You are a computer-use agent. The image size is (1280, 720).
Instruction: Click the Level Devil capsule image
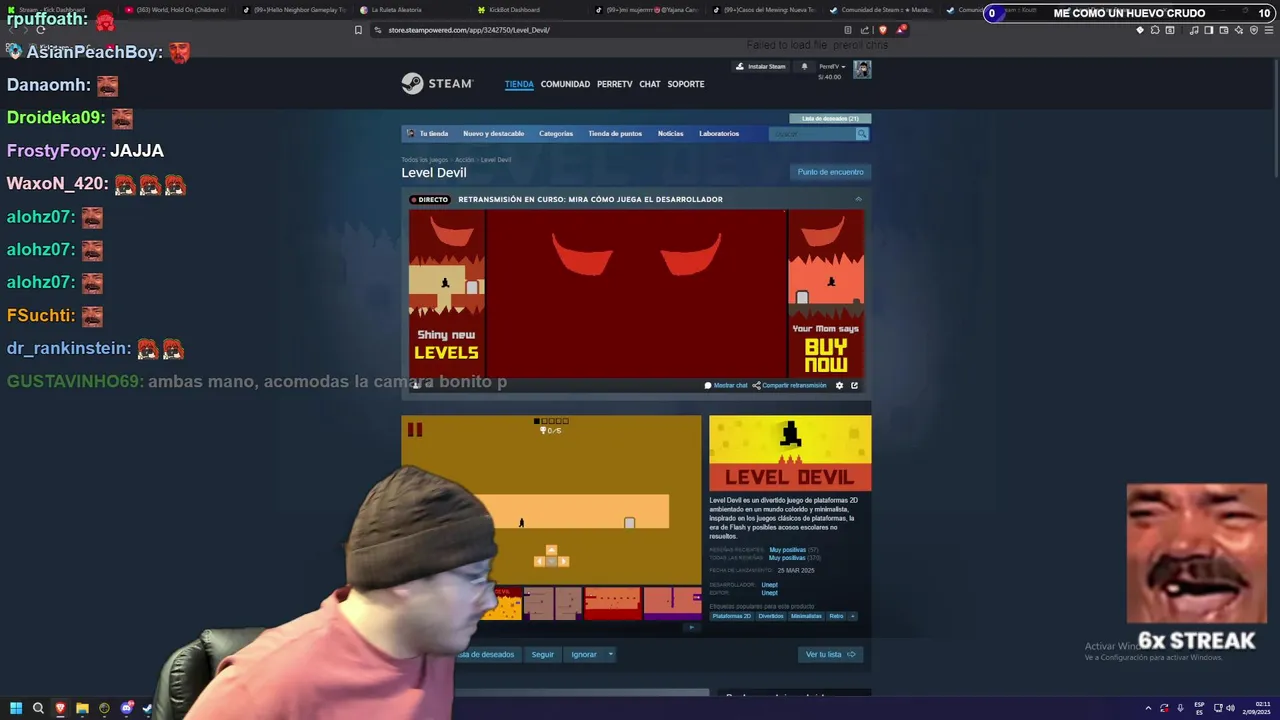point(790,453)
